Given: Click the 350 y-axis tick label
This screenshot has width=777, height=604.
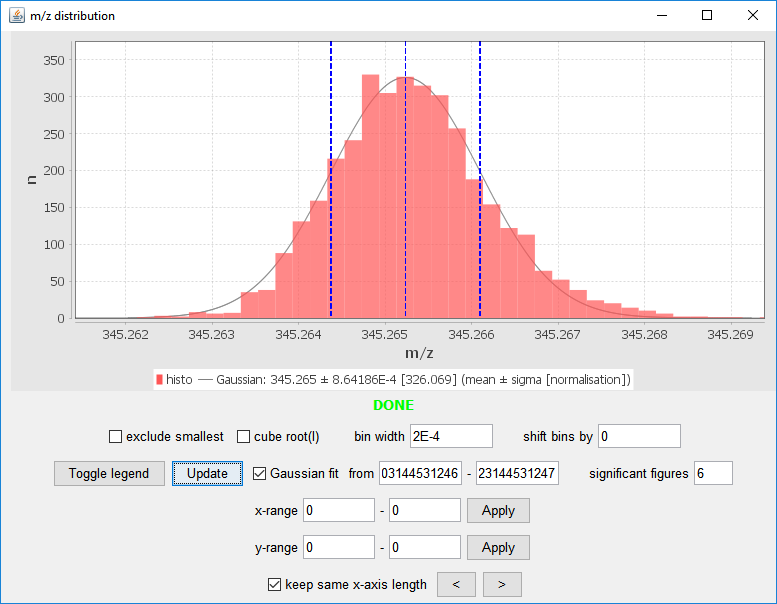Looking at the screenshot, I should pos(54,60).
